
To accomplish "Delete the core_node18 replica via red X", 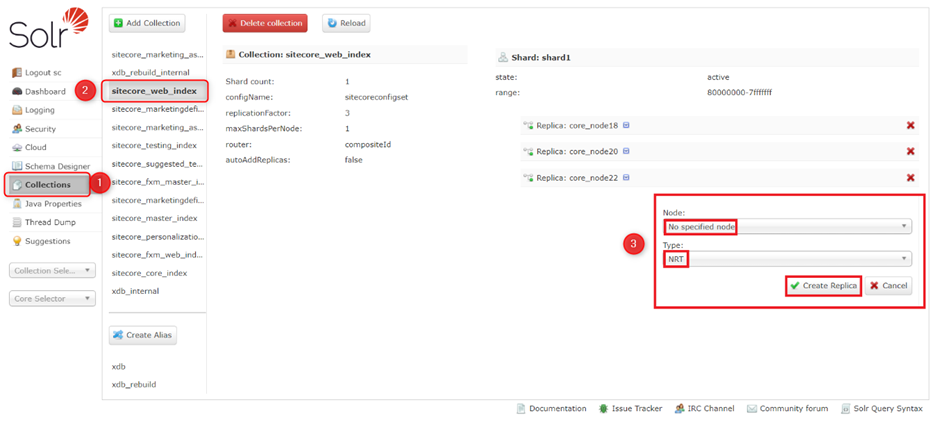I will coord(910,125).
